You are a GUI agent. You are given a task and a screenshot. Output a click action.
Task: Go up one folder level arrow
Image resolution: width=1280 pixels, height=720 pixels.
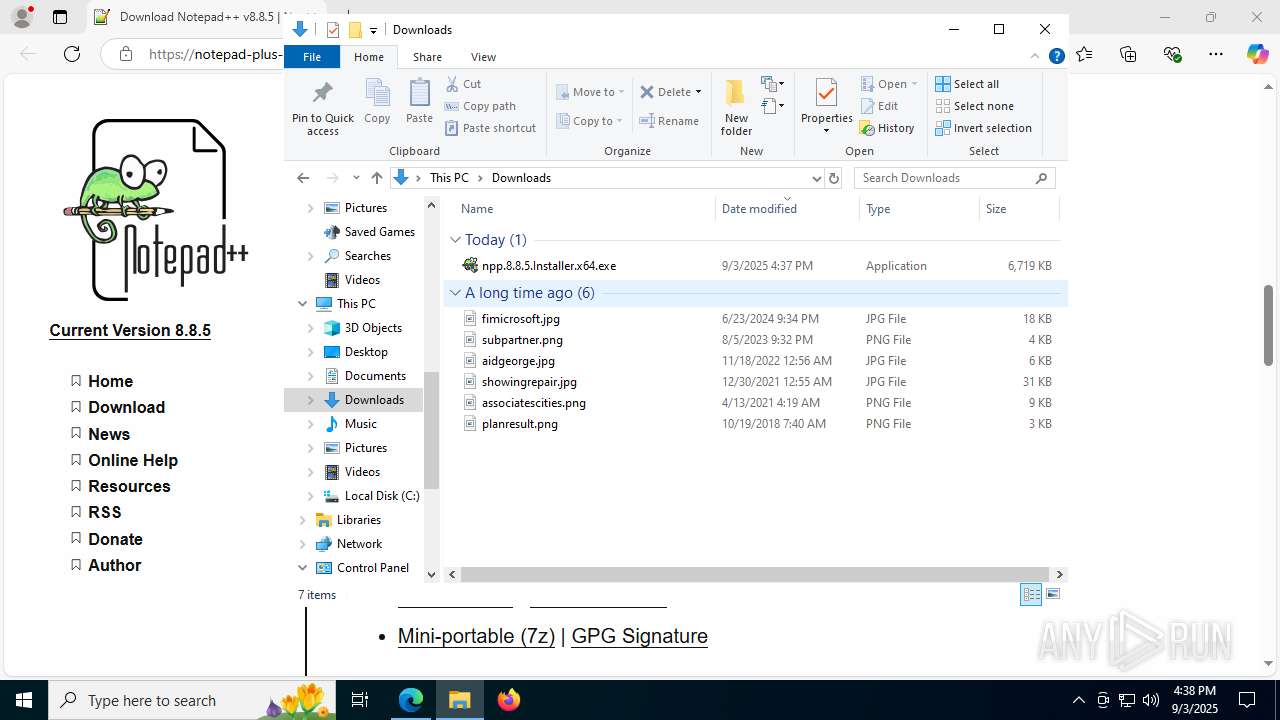(377, 178)
